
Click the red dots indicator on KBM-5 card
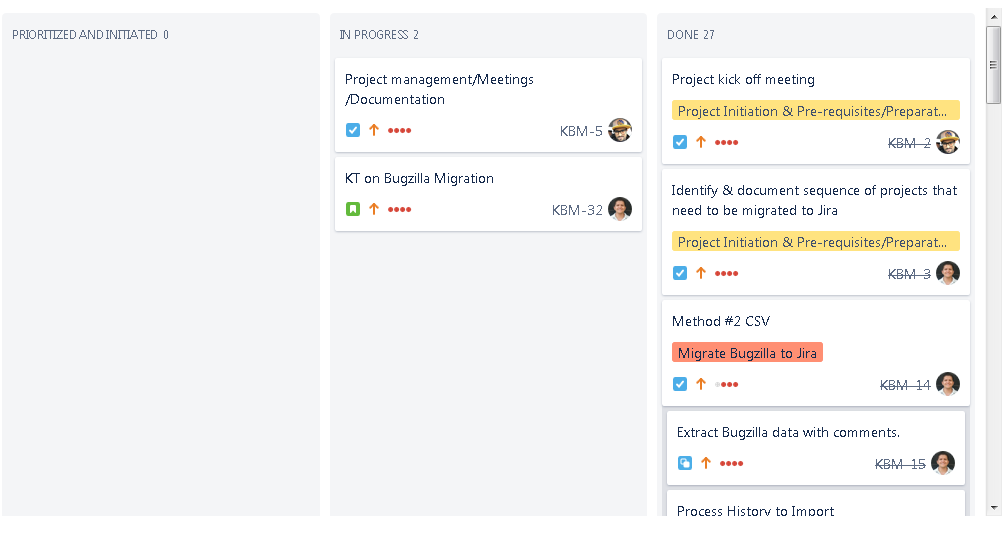[x=400, y=131]
